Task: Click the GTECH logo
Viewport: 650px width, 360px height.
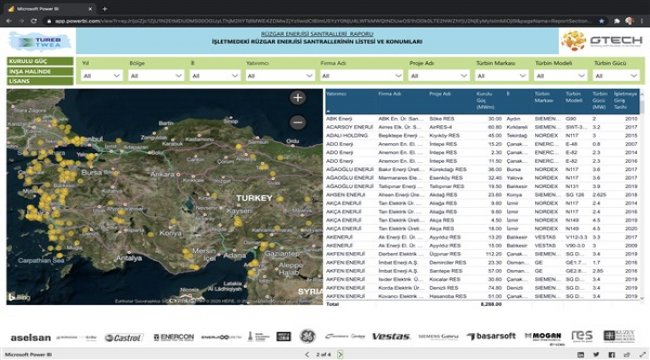Action: pos(602,41)
